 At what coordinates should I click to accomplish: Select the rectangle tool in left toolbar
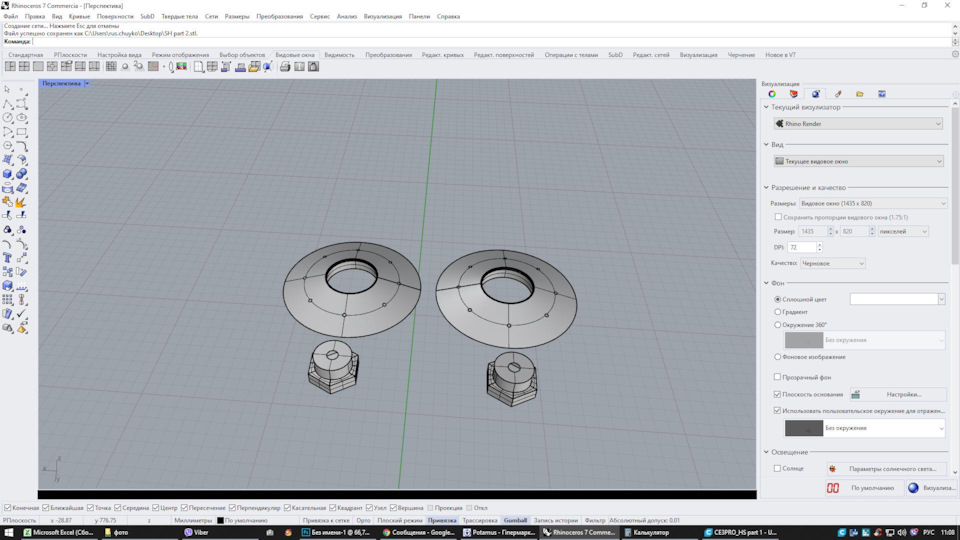click(x=21, y=132)
